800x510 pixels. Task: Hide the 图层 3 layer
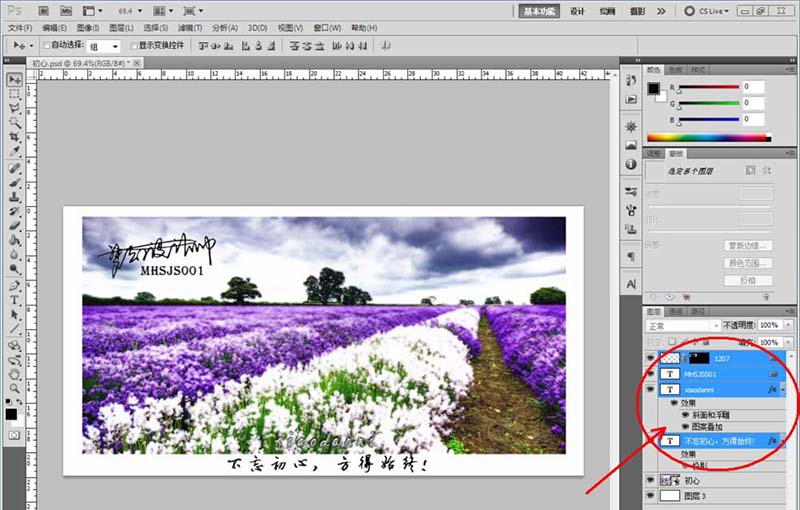651,496
